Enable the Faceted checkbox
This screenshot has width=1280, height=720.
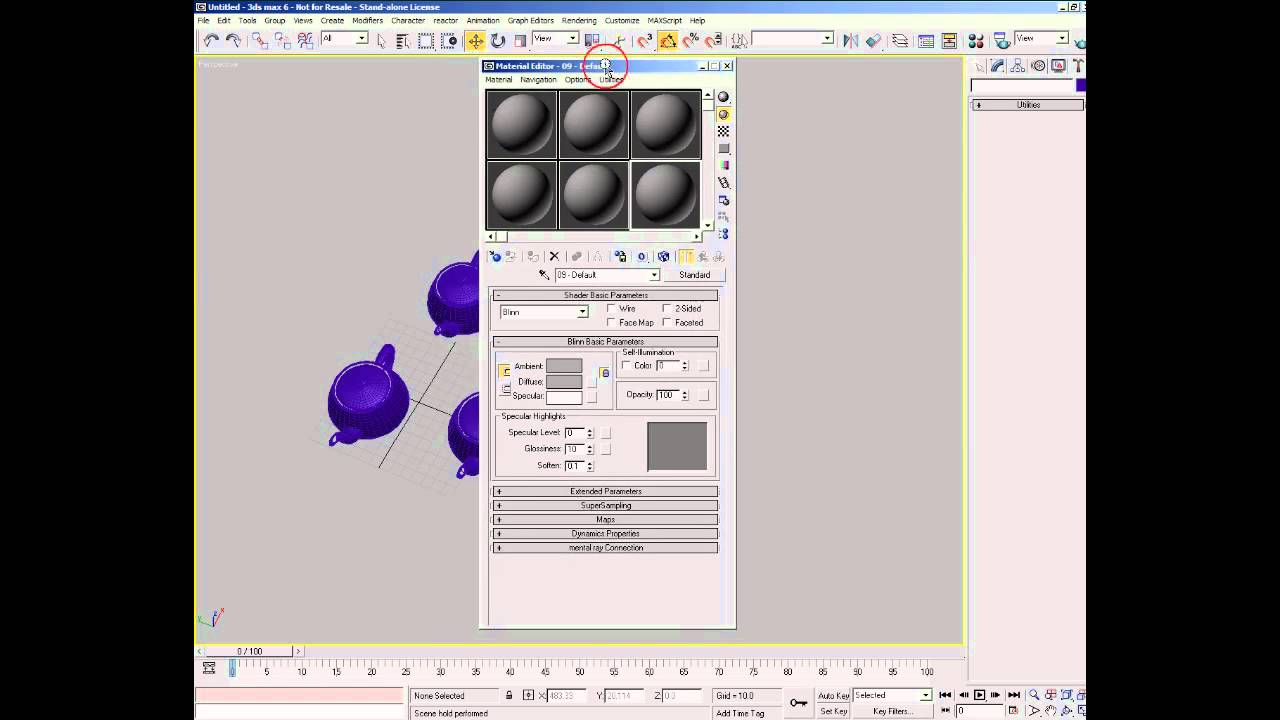pyautogui.click(x=667, y=323)
